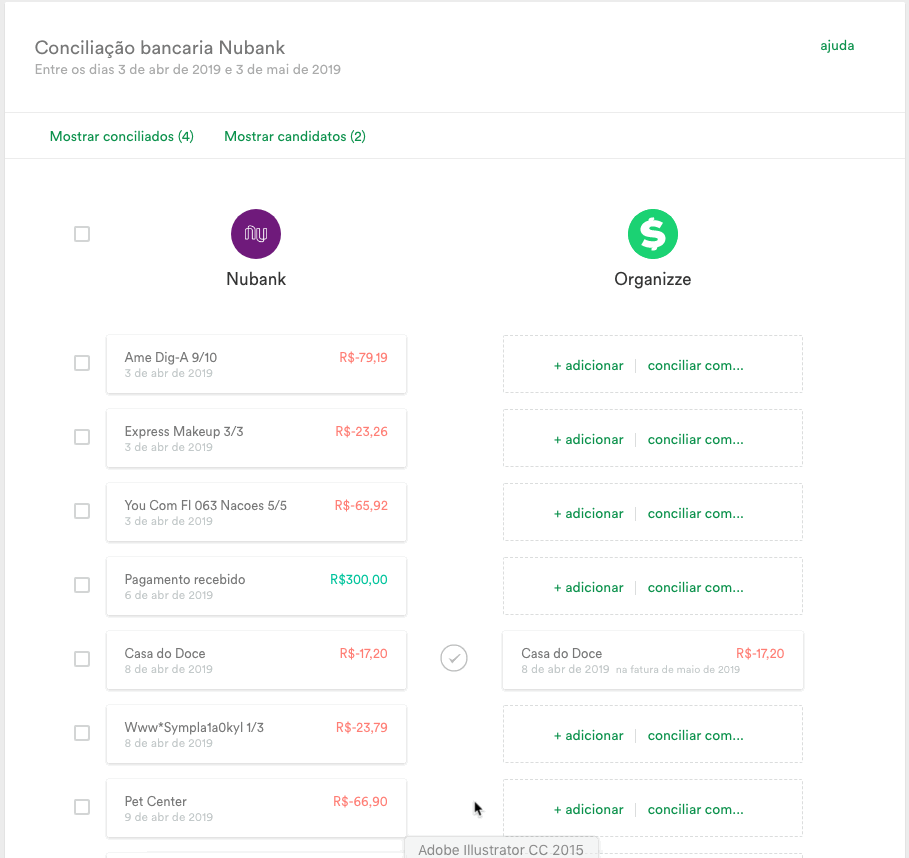The image size is (909, 858).
Task: Open conciliar com... for Express Makeup 3/3
Action: (x=695, y=439)
